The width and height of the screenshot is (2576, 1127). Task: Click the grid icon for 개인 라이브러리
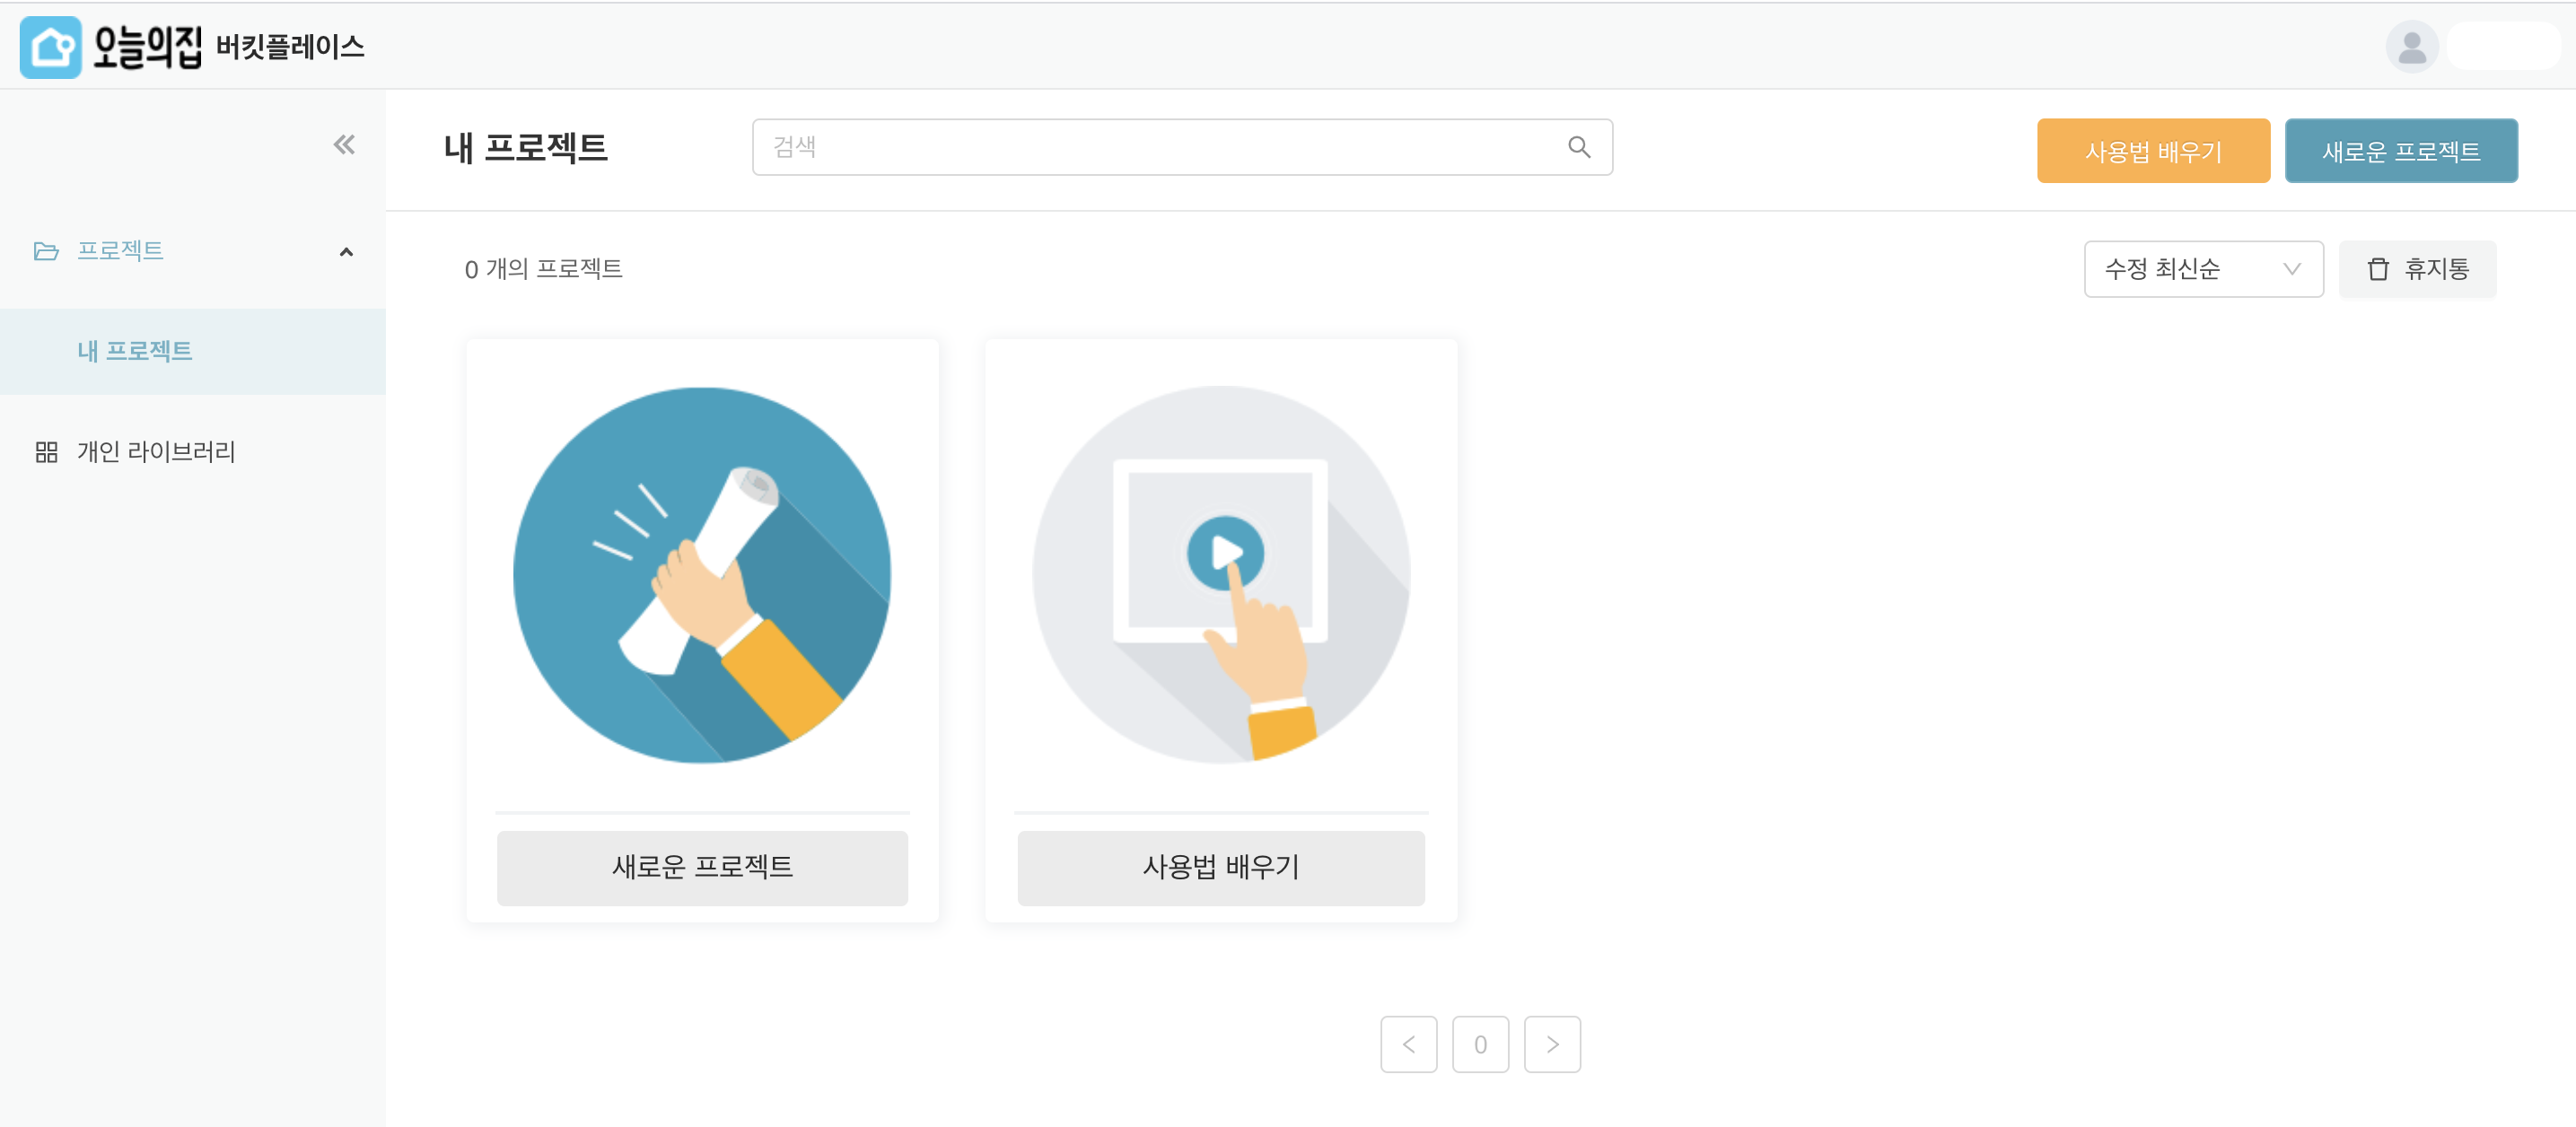[46, 452]
